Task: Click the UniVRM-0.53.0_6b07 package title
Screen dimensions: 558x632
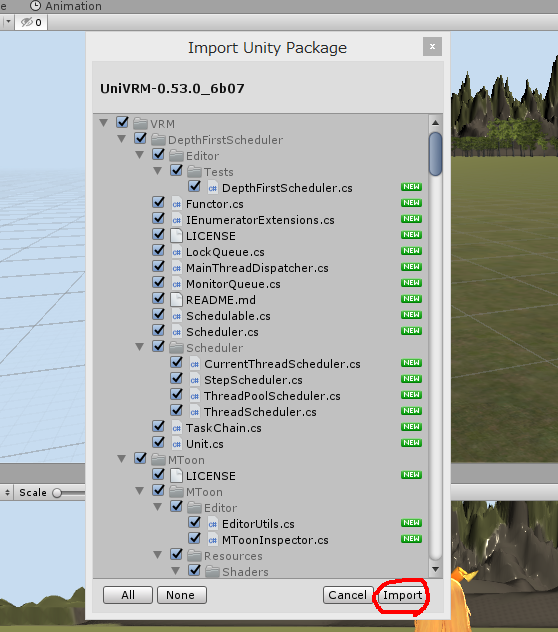Action: pos(172,88)
